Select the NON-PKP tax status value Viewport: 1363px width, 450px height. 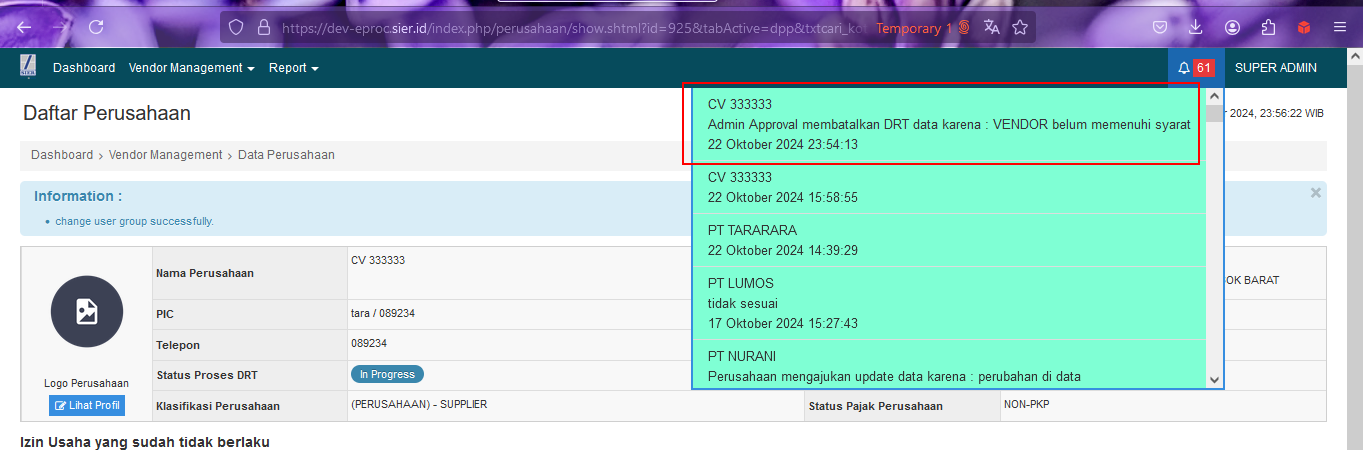click(1027, 403)
